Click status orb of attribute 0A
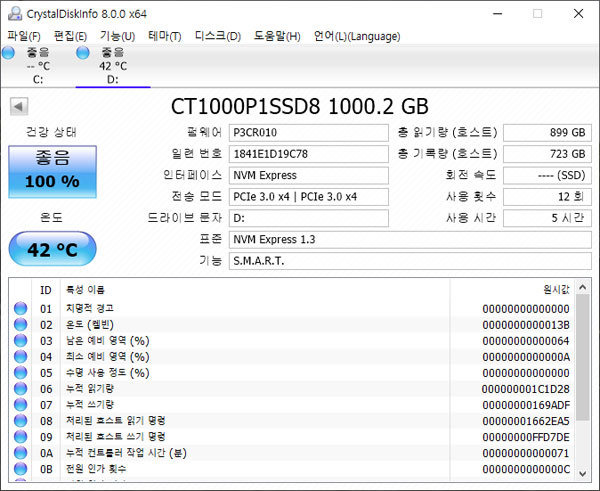 [x=21, y=453]
